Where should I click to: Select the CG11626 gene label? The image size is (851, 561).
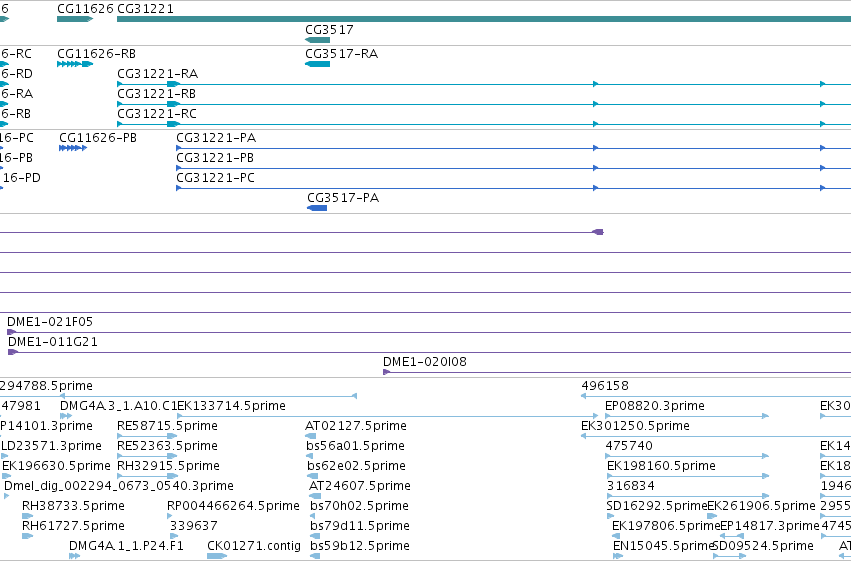pos(85,9)
